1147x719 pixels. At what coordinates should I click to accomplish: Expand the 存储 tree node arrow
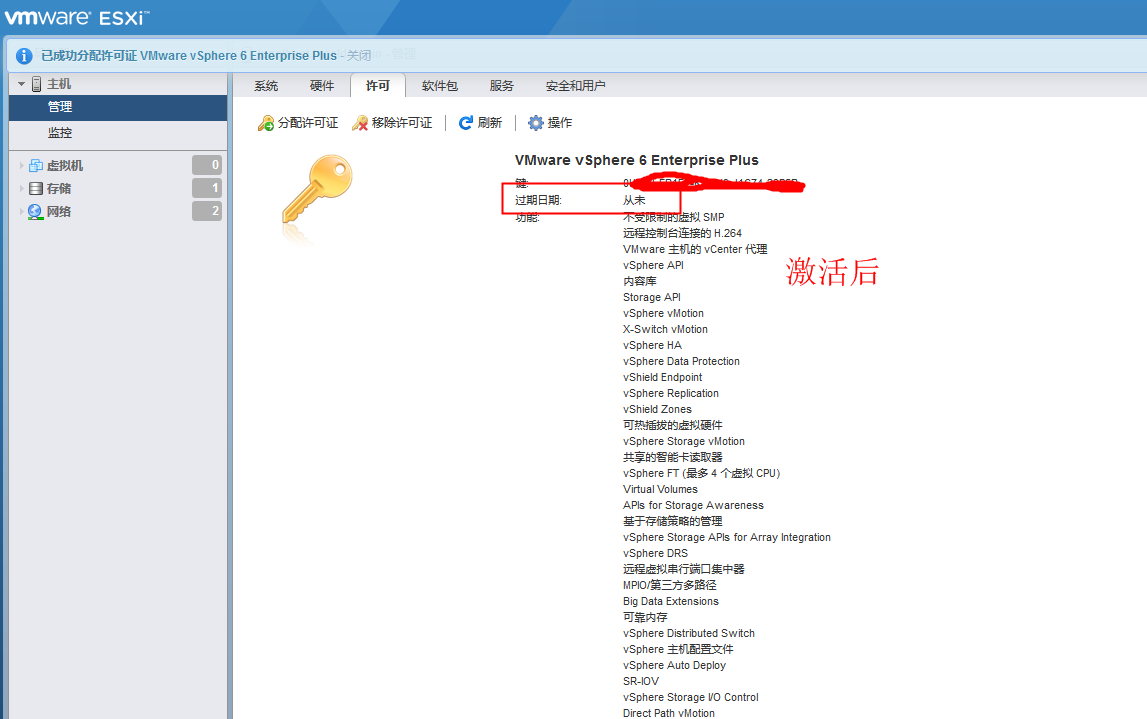click(x=21, y=189)
